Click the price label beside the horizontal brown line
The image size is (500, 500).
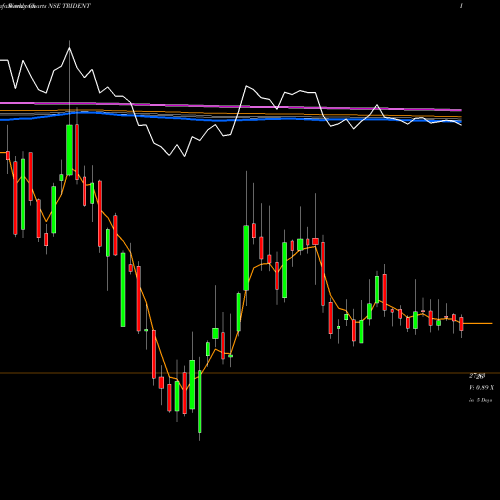[477, 376]
